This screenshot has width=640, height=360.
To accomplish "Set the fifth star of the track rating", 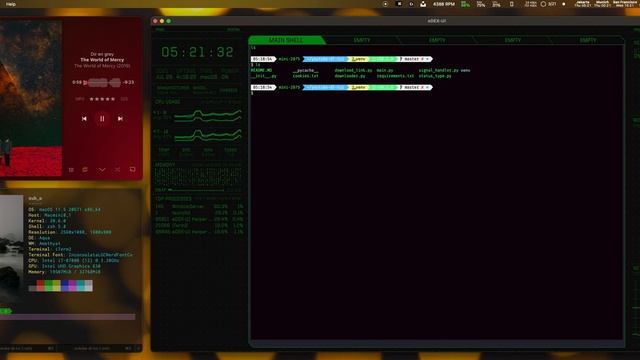I will [x=113, y=99].
